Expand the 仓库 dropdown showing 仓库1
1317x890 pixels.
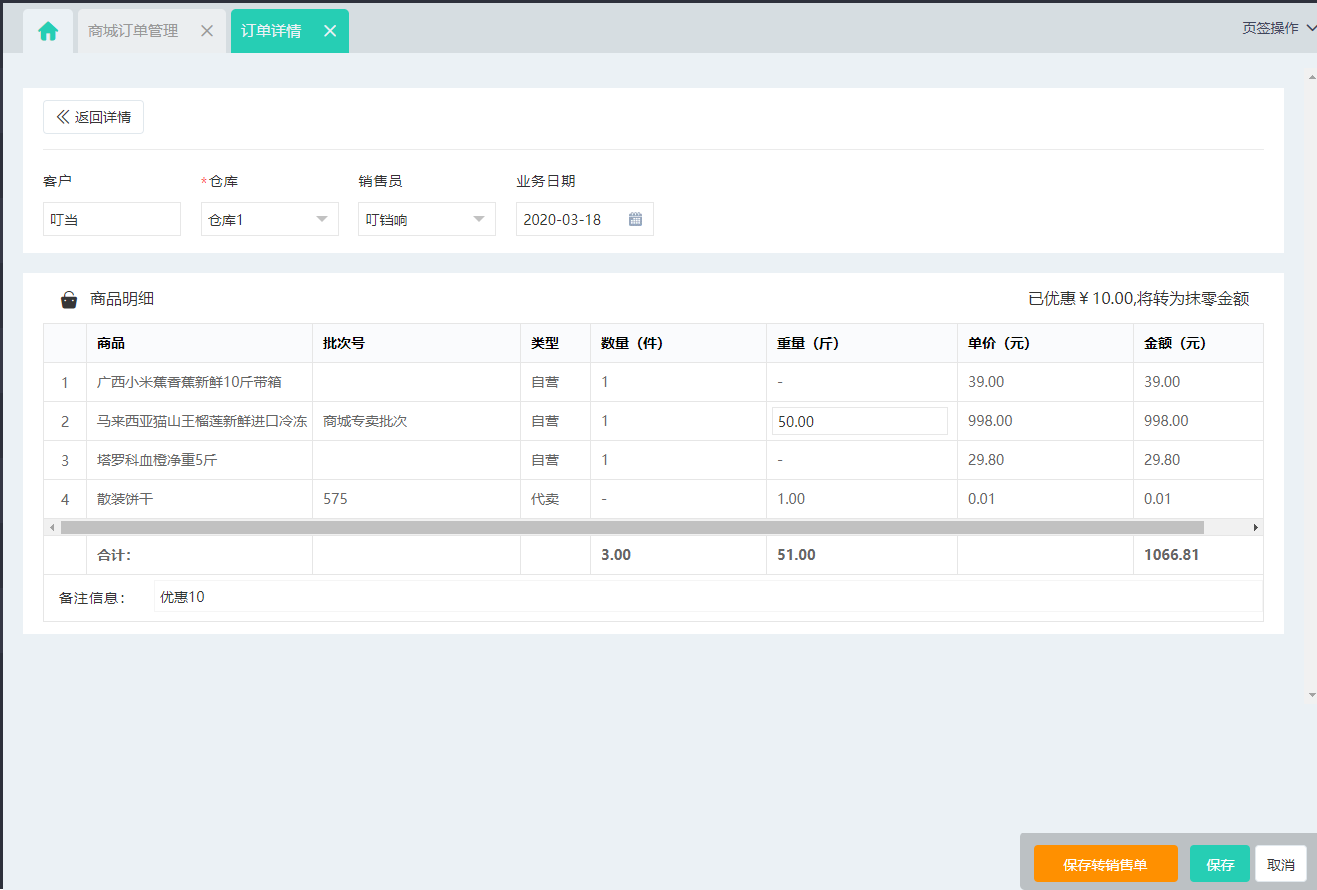270,219
